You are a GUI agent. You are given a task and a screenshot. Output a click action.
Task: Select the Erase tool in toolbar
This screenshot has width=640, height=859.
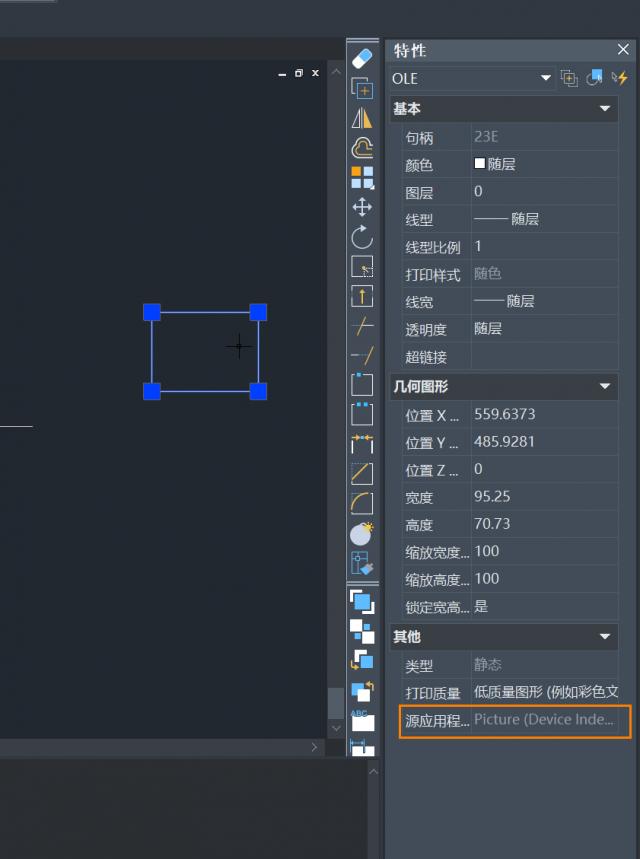[362, 59]
